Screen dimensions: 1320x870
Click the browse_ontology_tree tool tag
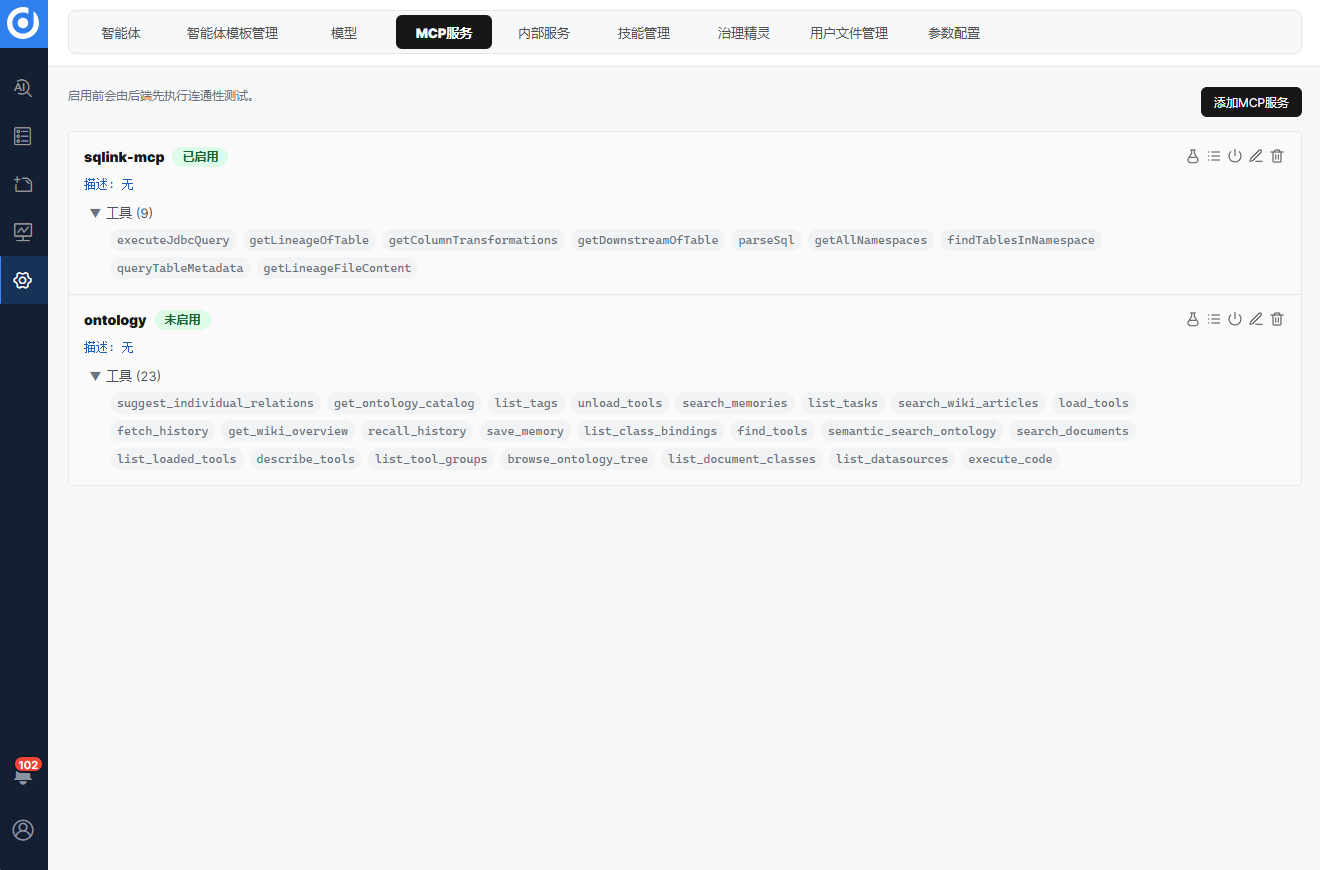pos(577,459)
